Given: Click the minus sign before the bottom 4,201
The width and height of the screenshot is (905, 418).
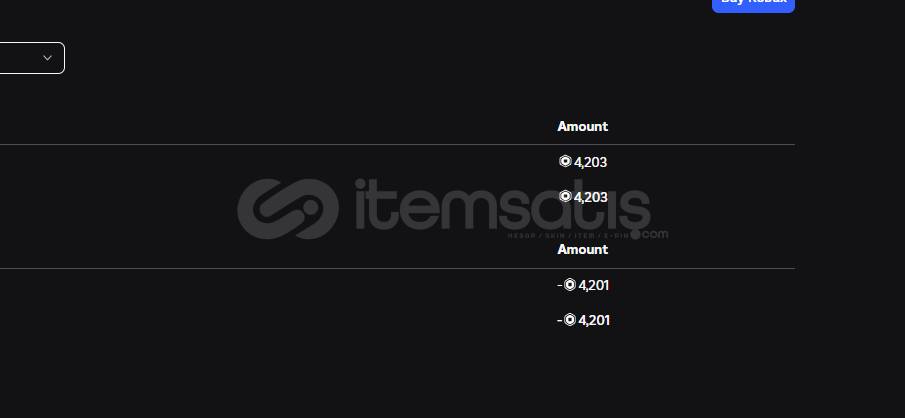Looking at the screenshot, I should tap(560, 320).
